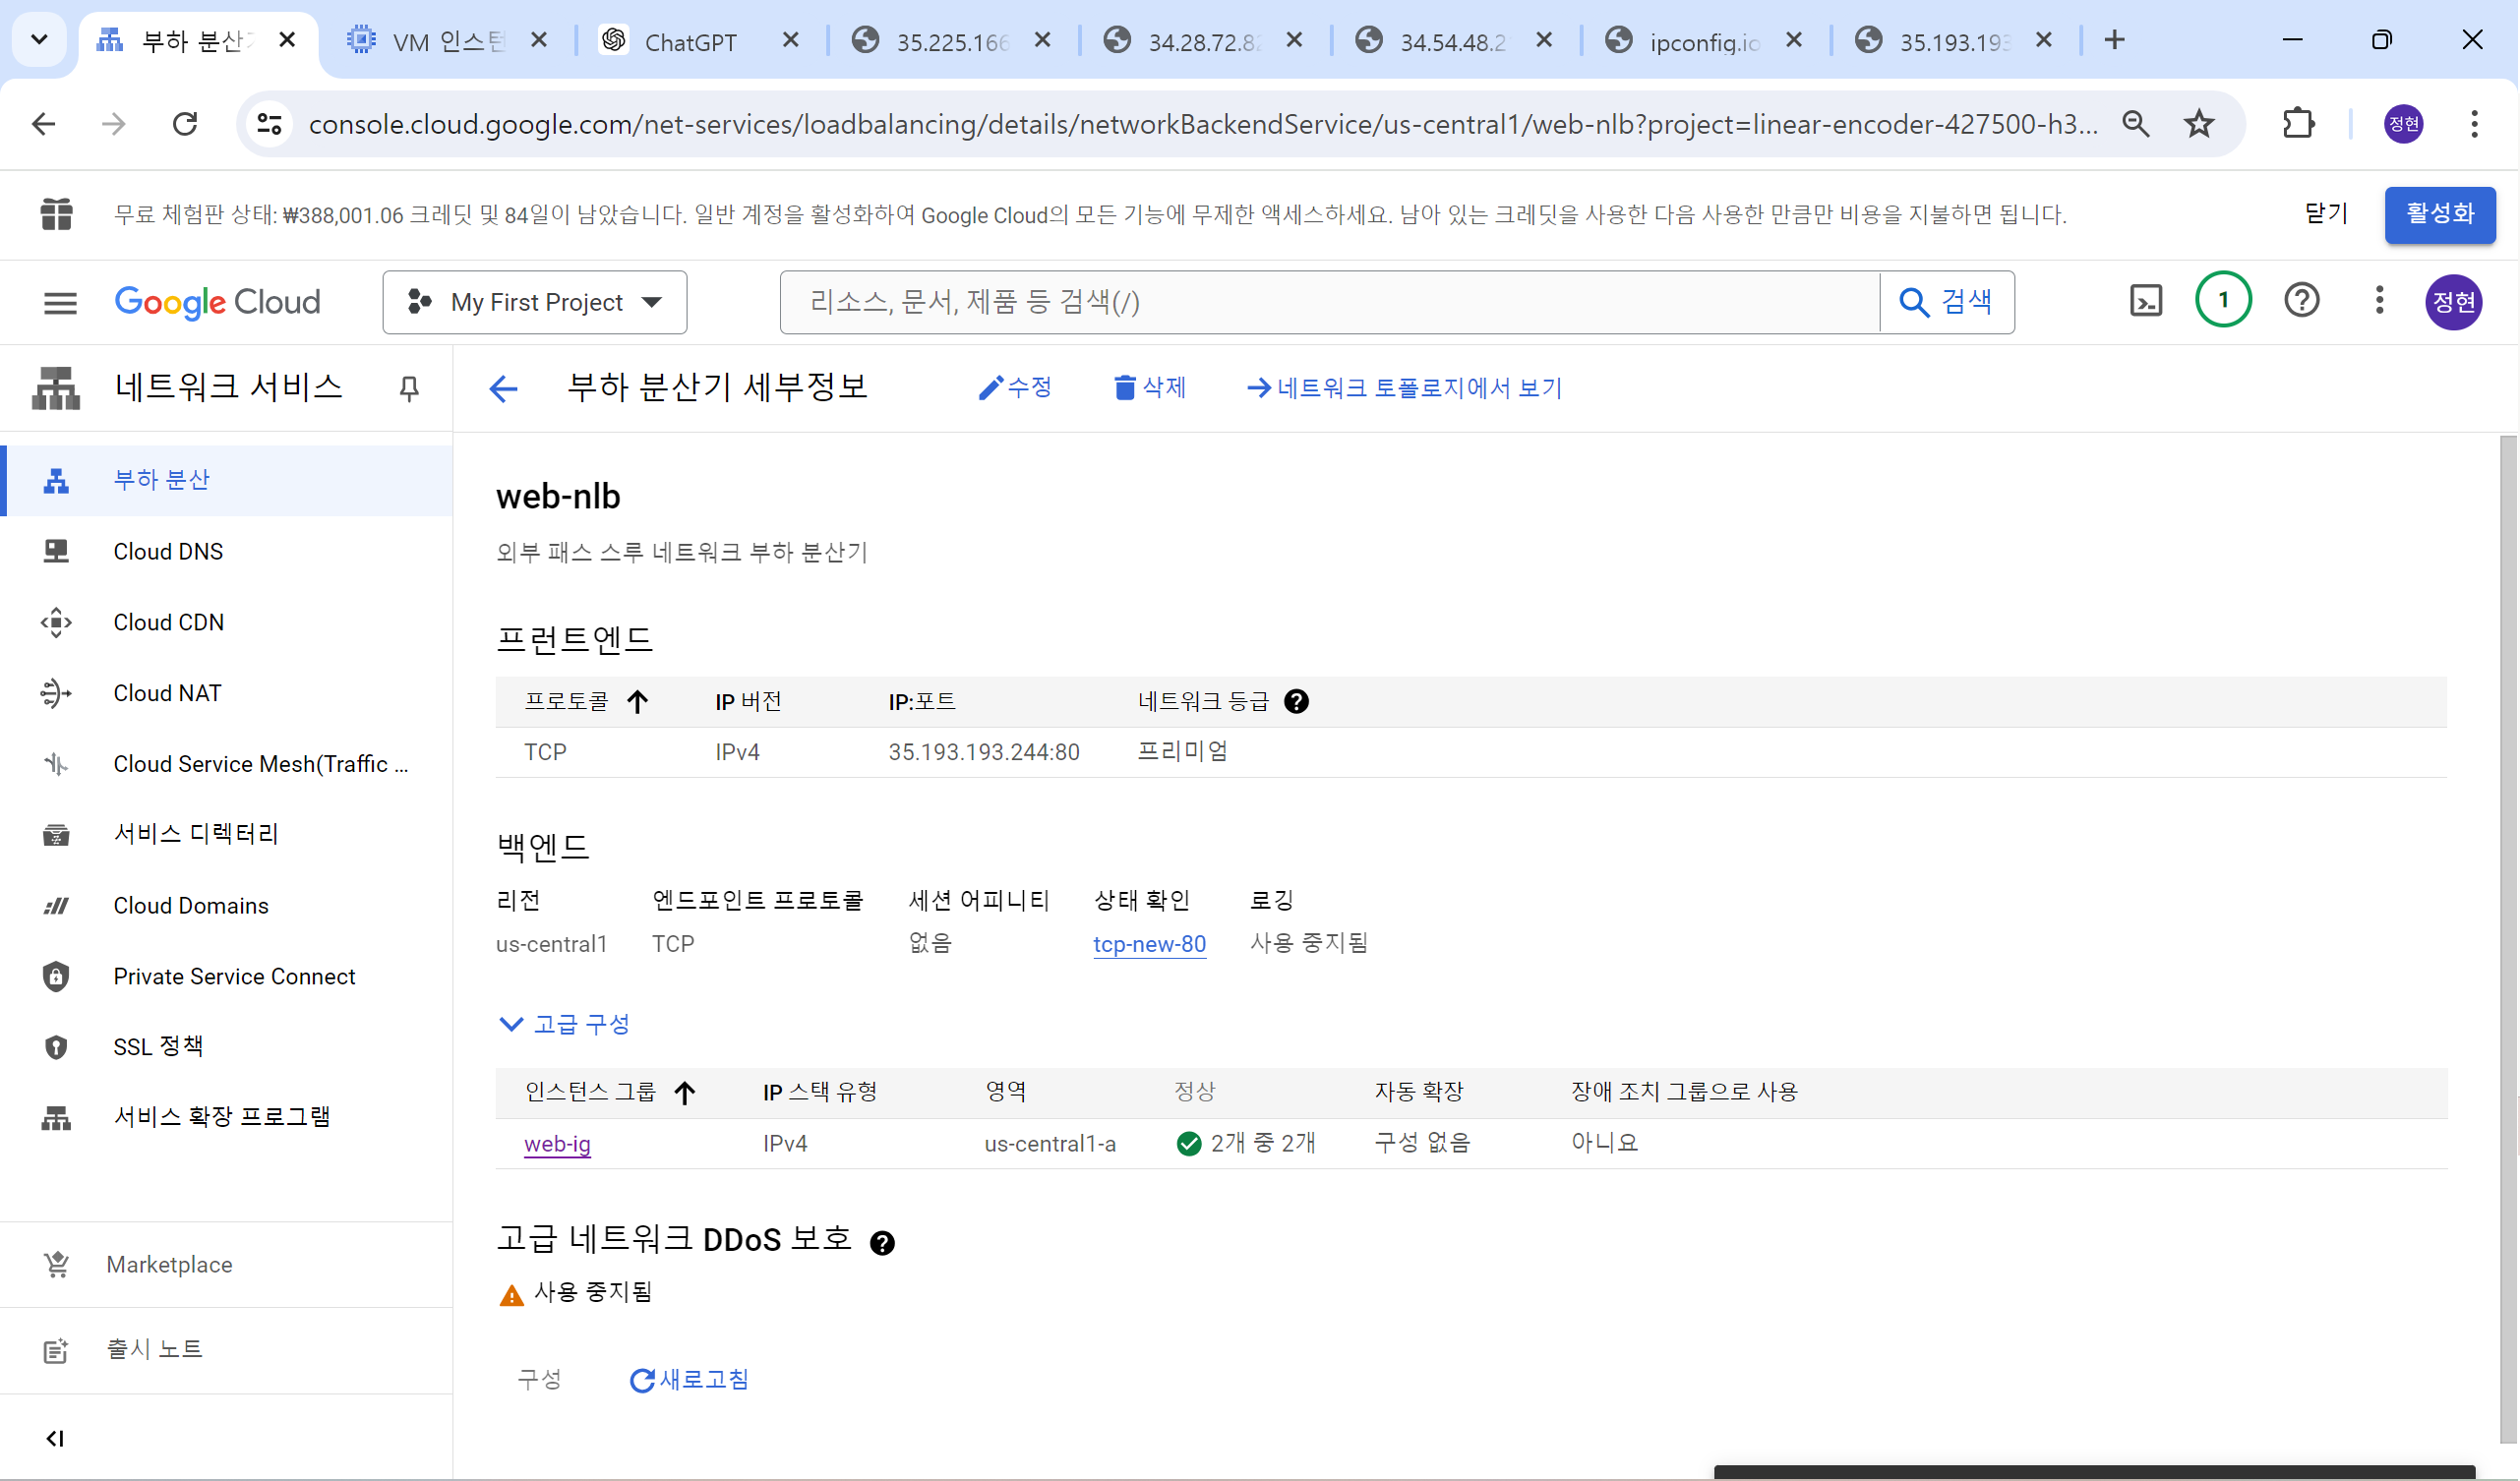This screenshot has height=1481, width=2520.
Task: Pin the 네트워크 서비스 sidebar section
Action: (409, 388)
